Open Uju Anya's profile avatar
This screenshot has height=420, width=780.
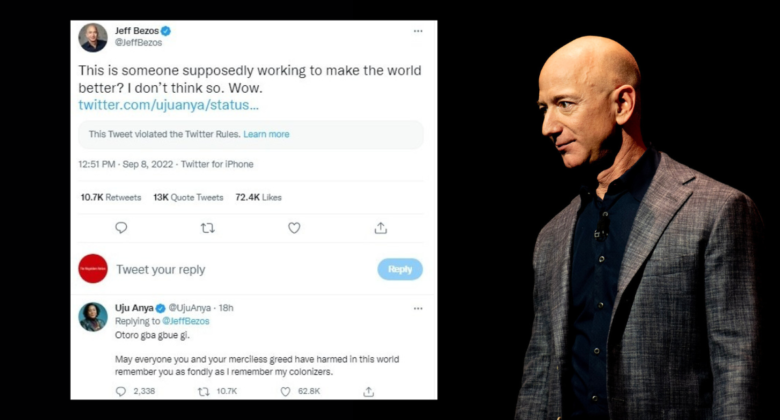[93, 317]
